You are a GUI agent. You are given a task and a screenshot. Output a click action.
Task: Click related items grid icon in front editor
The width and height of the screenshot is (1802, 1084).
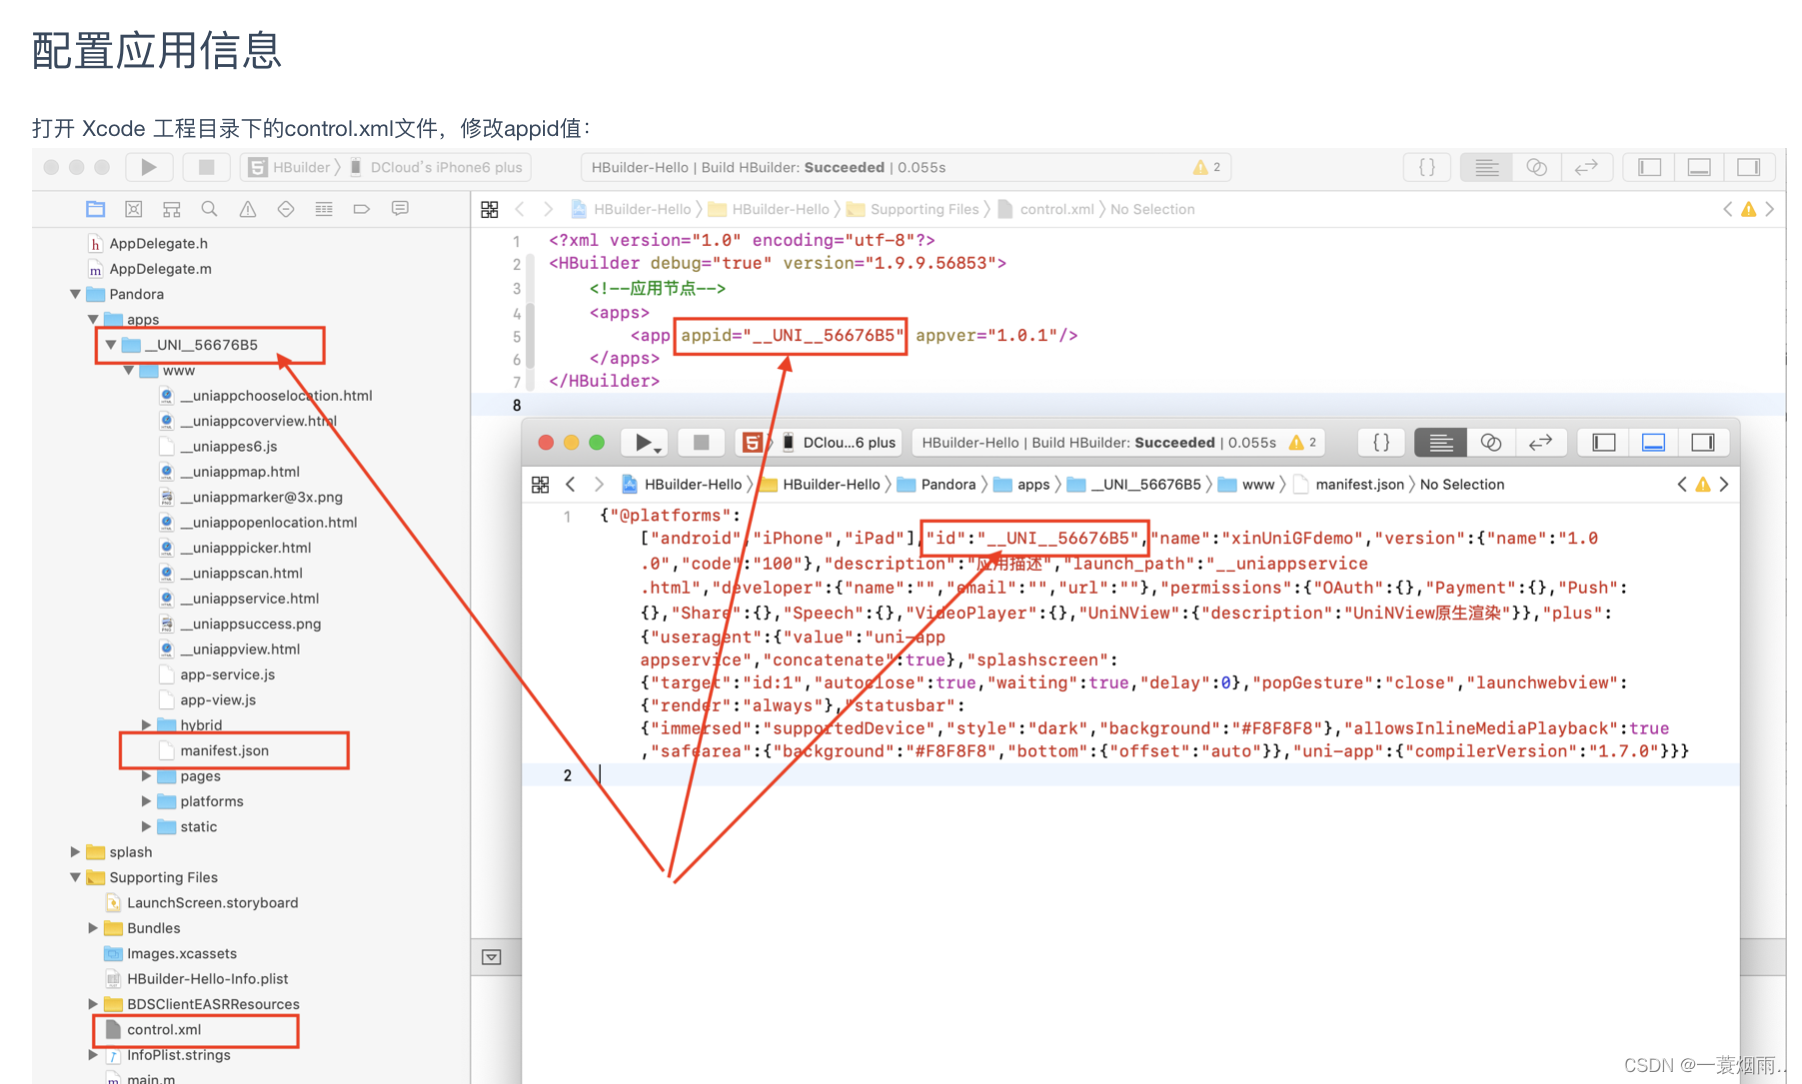pos(541,484)
